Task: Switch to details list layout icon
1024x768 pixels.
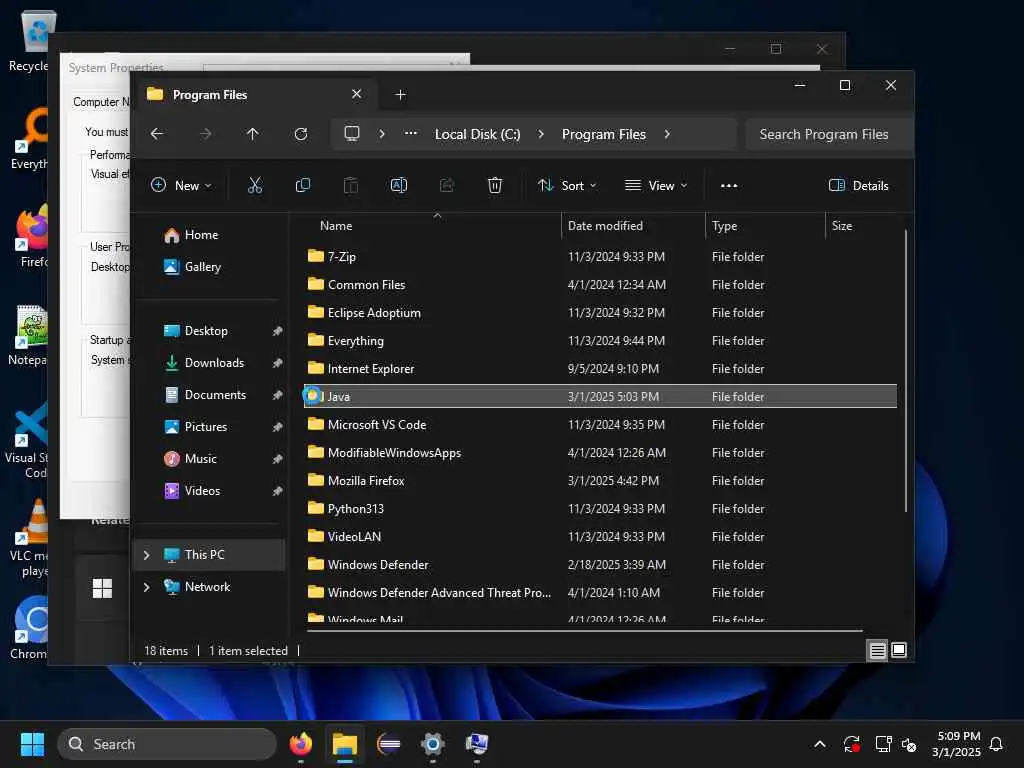Action: coord(878,650)
